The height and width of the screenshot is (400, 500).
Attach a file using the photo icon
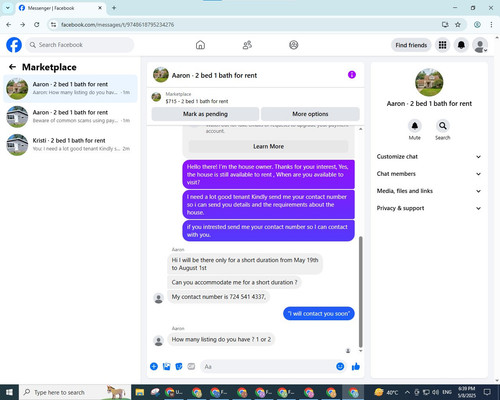(166, 367)
